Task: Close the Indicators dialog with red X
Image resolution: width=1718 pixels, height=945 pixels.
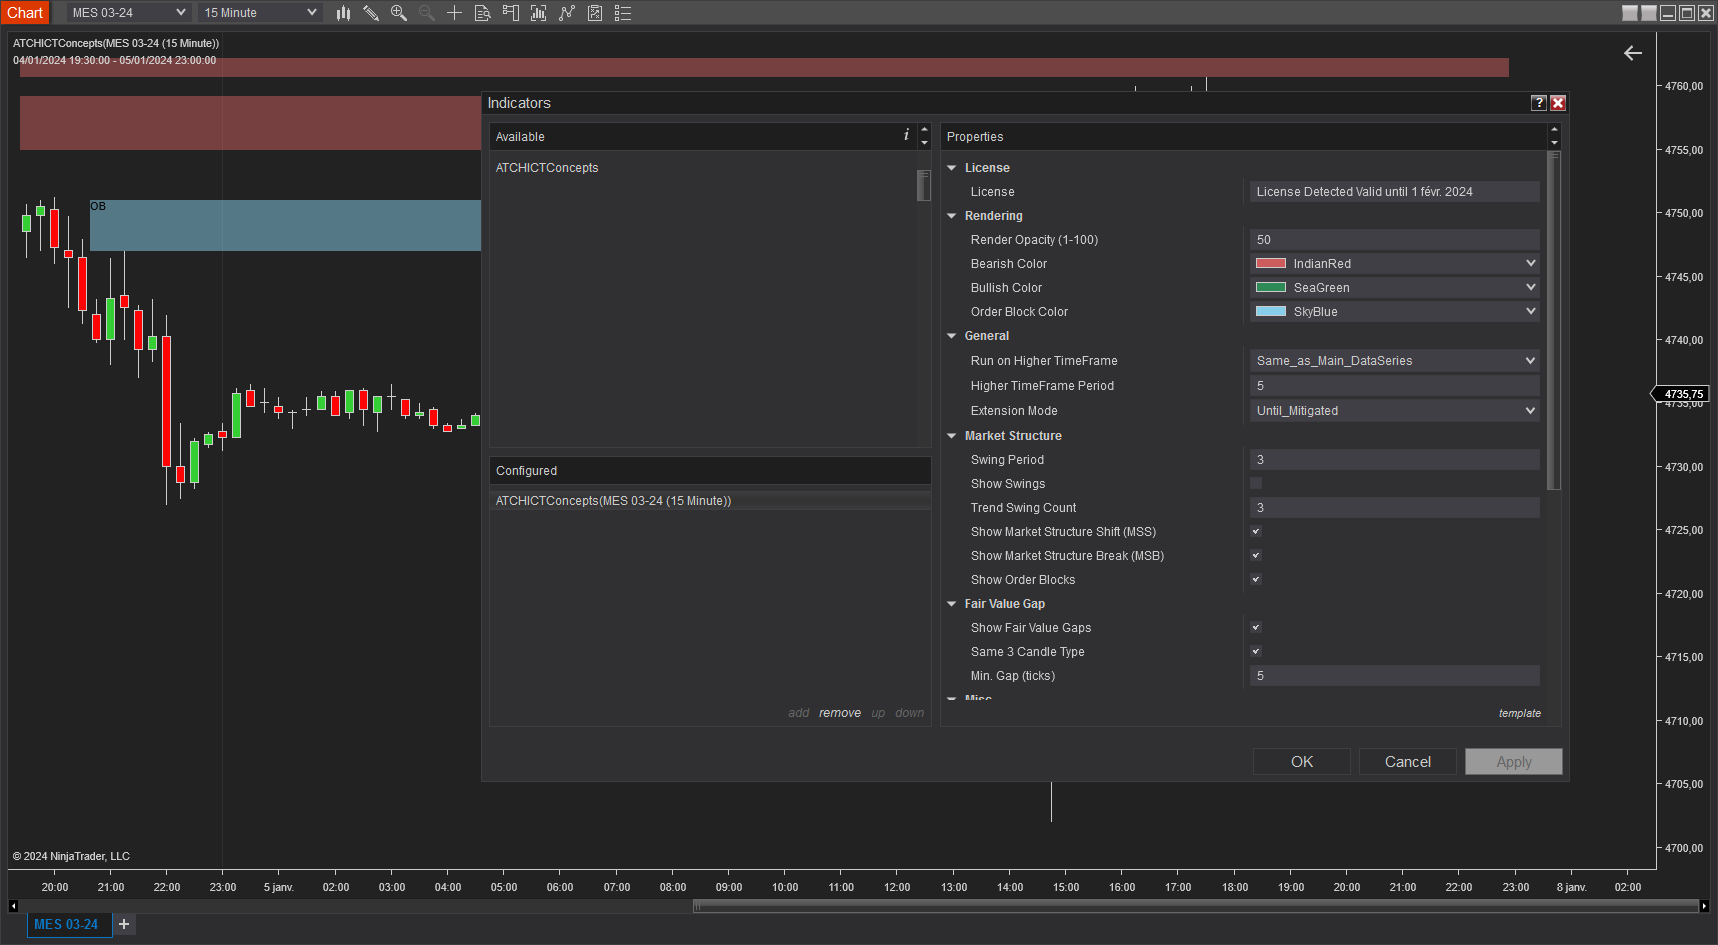Action: [x=1558, y=103]
